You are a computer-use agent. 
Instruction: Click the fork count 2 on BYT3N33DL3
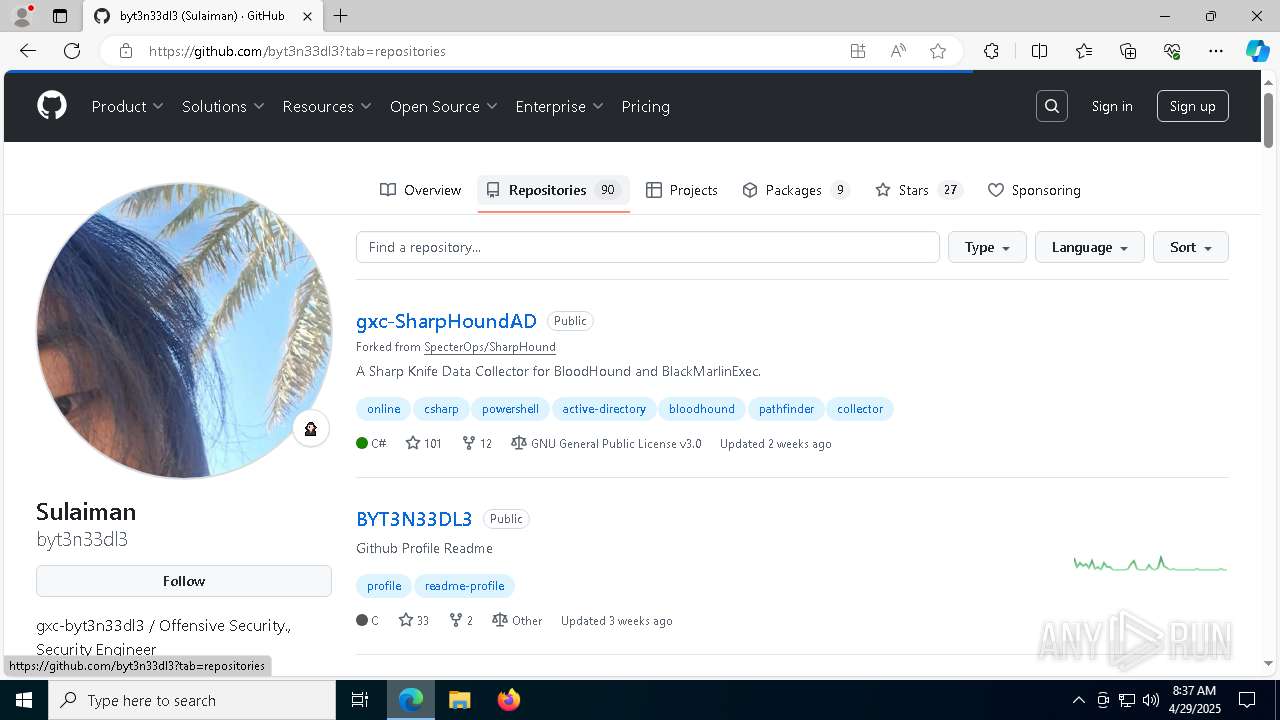click(461, 620)
